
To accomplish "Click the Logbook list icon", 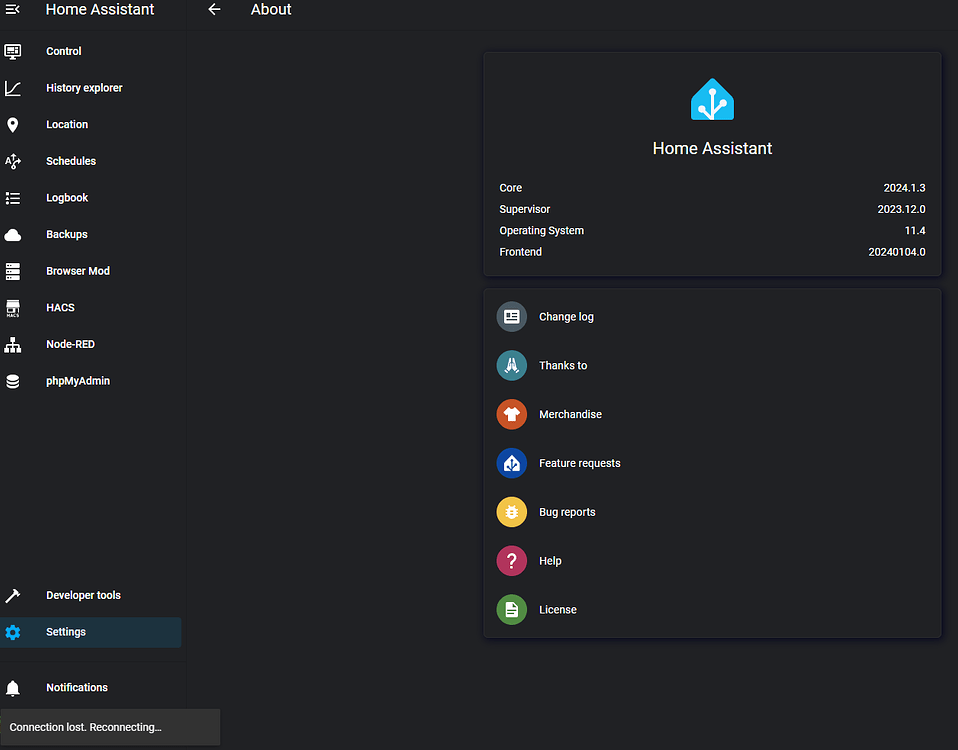I will pyautogui.click(x=13, y=198).
